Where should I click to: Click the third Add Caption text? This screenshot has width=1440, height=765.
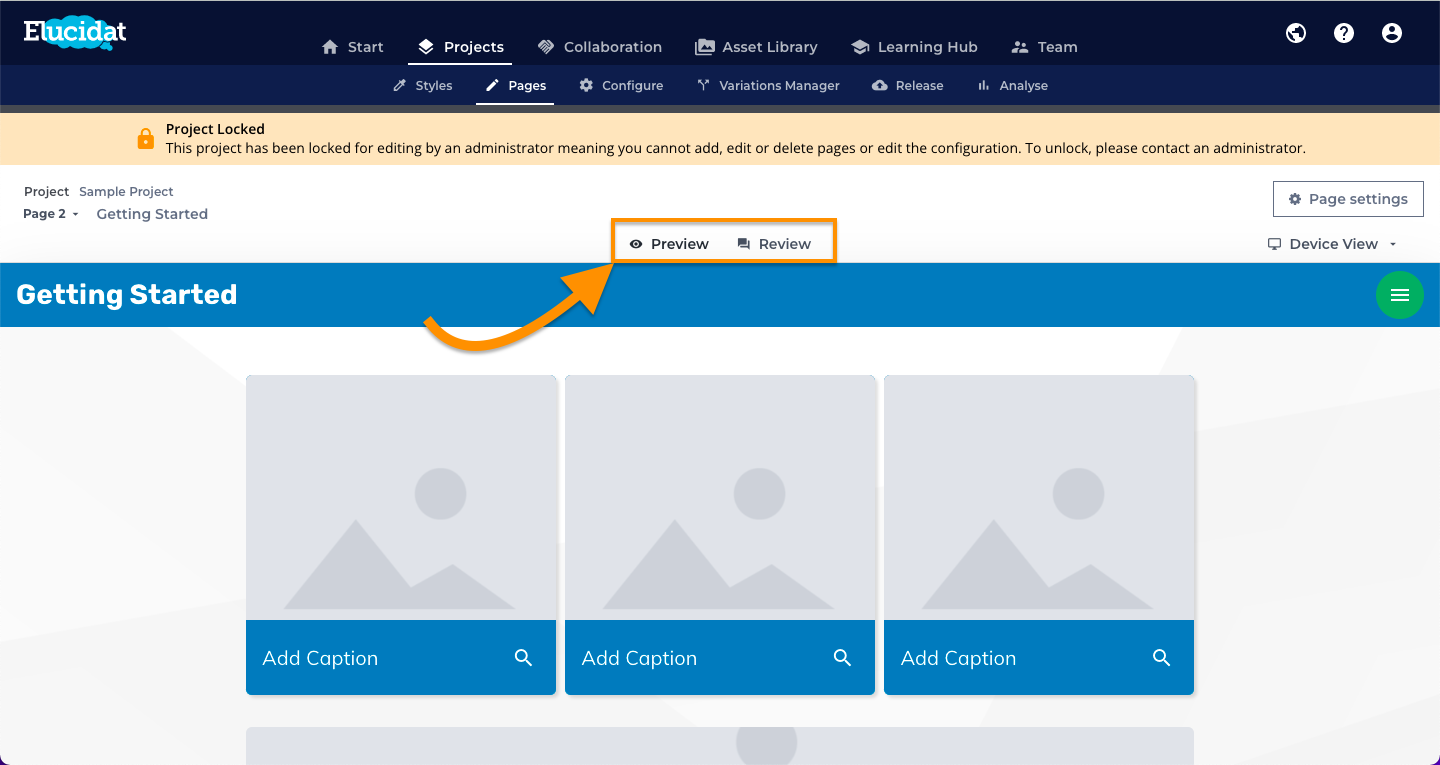(958, 658)
